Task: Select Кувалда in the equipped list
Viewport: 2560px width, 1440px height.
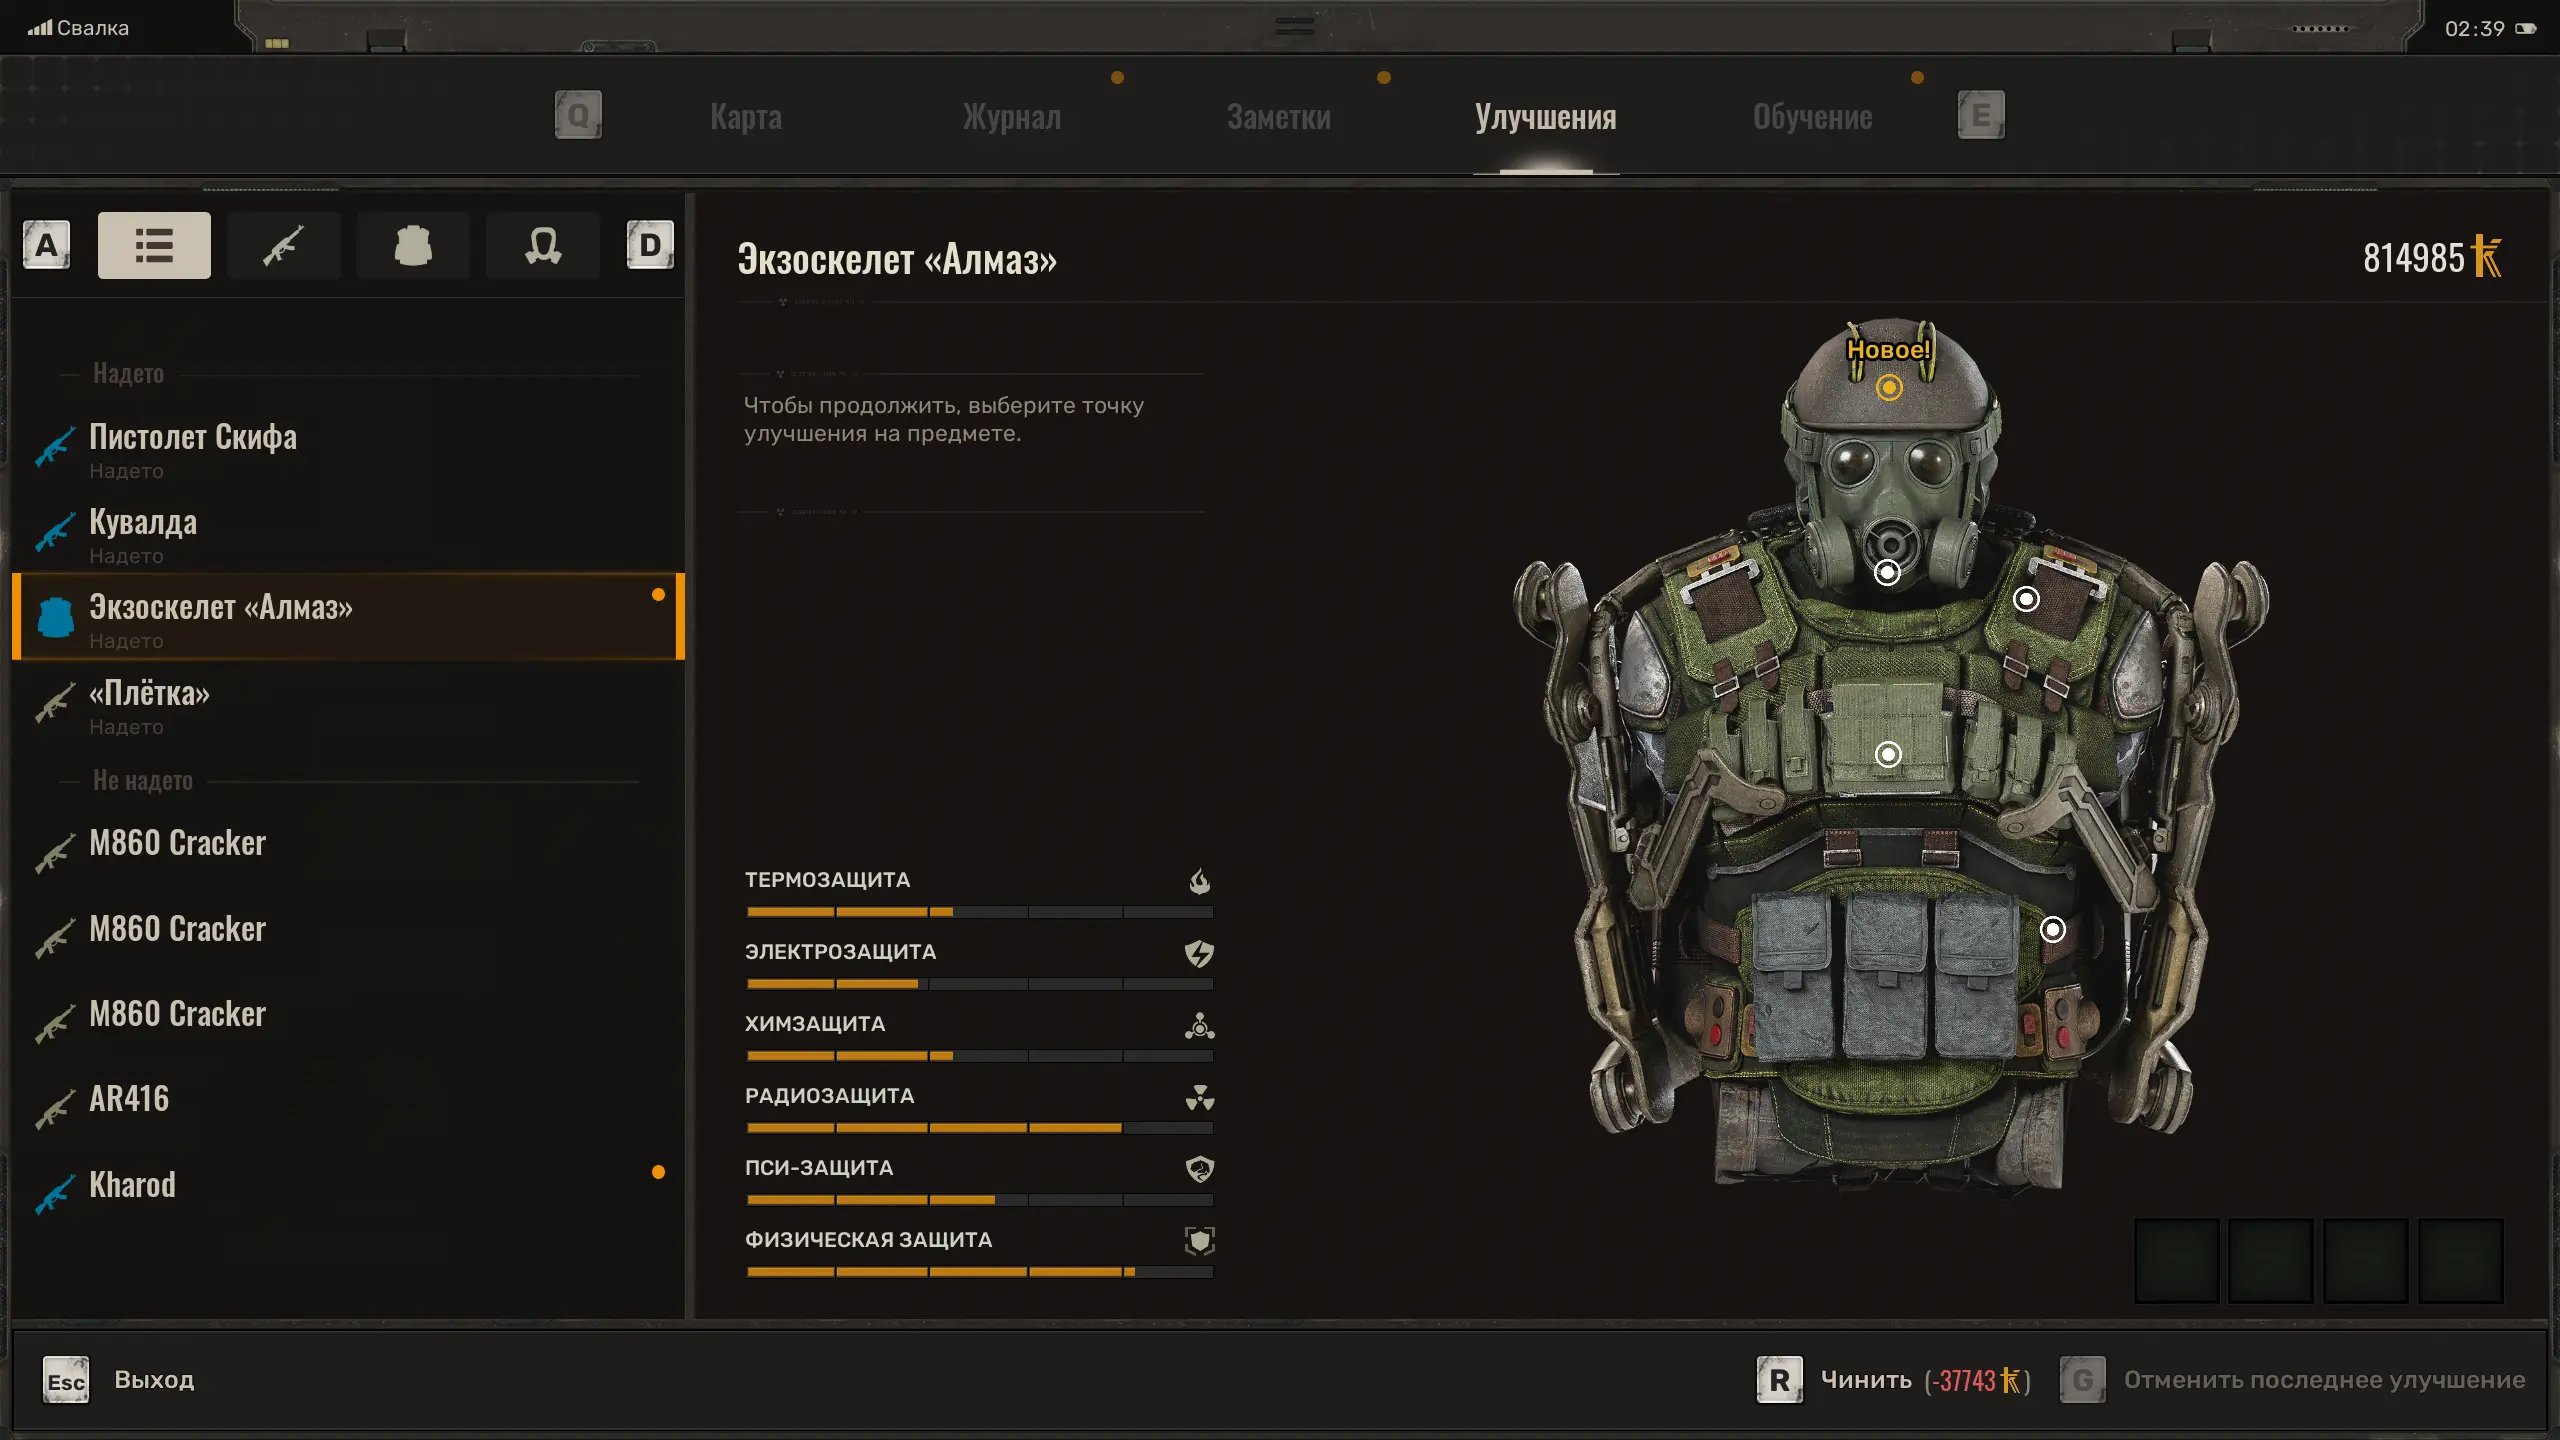Action: coord(348,532)
